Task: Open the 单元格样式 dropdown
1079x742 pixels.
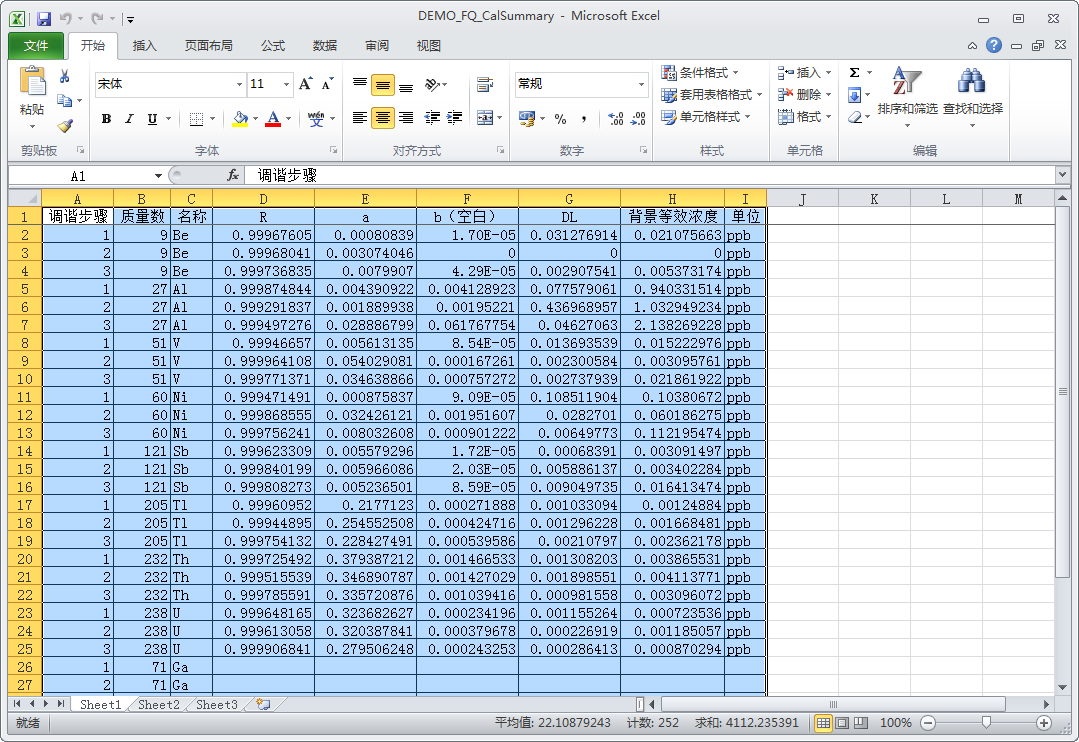Action: point(706,116)
